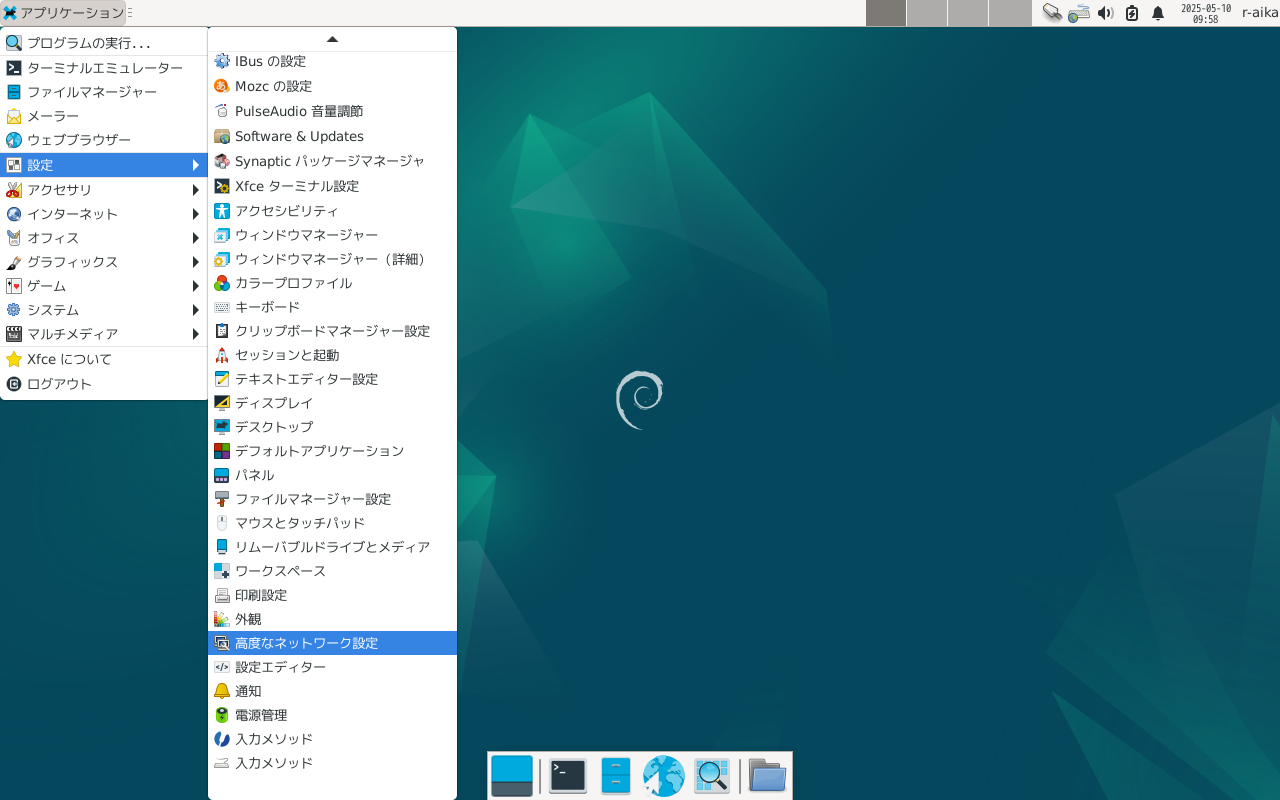
Task: Expand マルチメディア submenu arrow
Action: (196, 334)
